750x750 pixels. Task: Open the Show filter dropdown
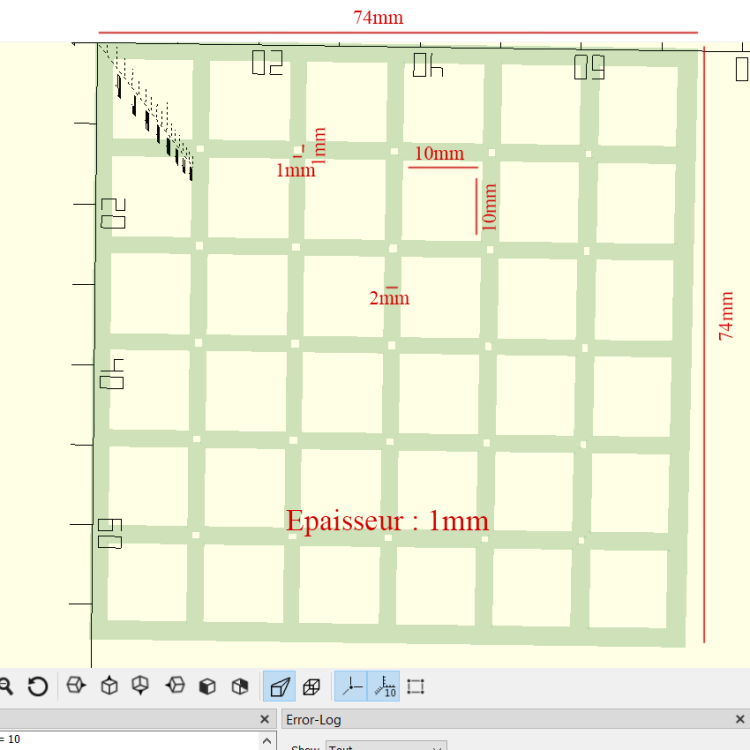386,746
